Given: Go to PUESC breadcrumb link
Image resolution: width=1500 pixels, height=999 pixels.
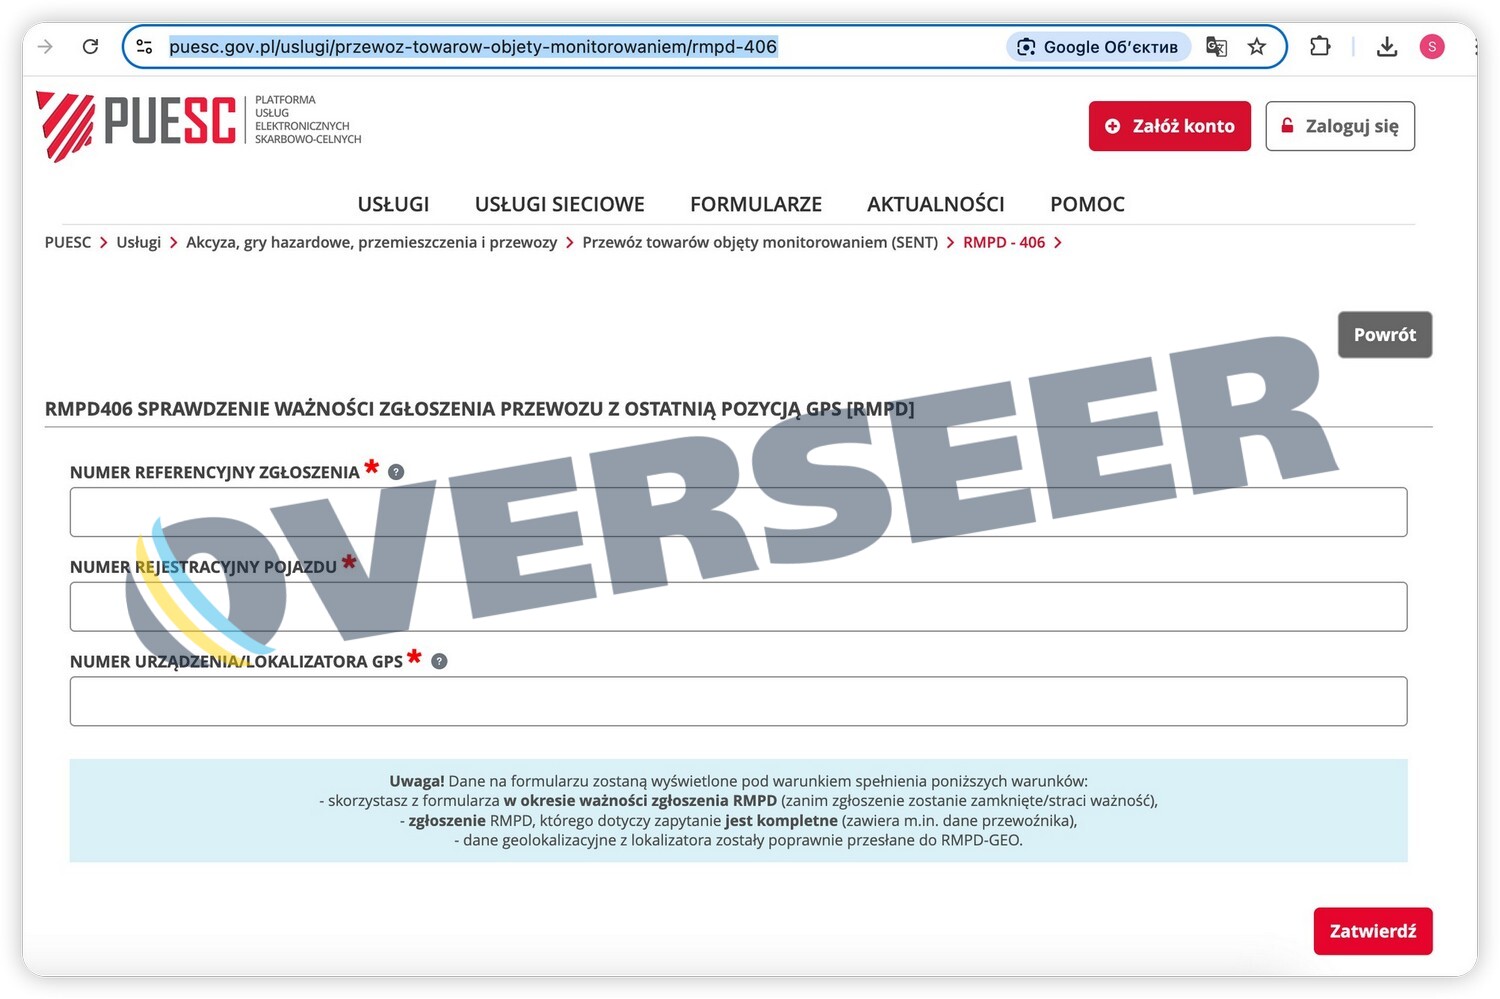Looking at the screenshot, I should tap(68, 242).
